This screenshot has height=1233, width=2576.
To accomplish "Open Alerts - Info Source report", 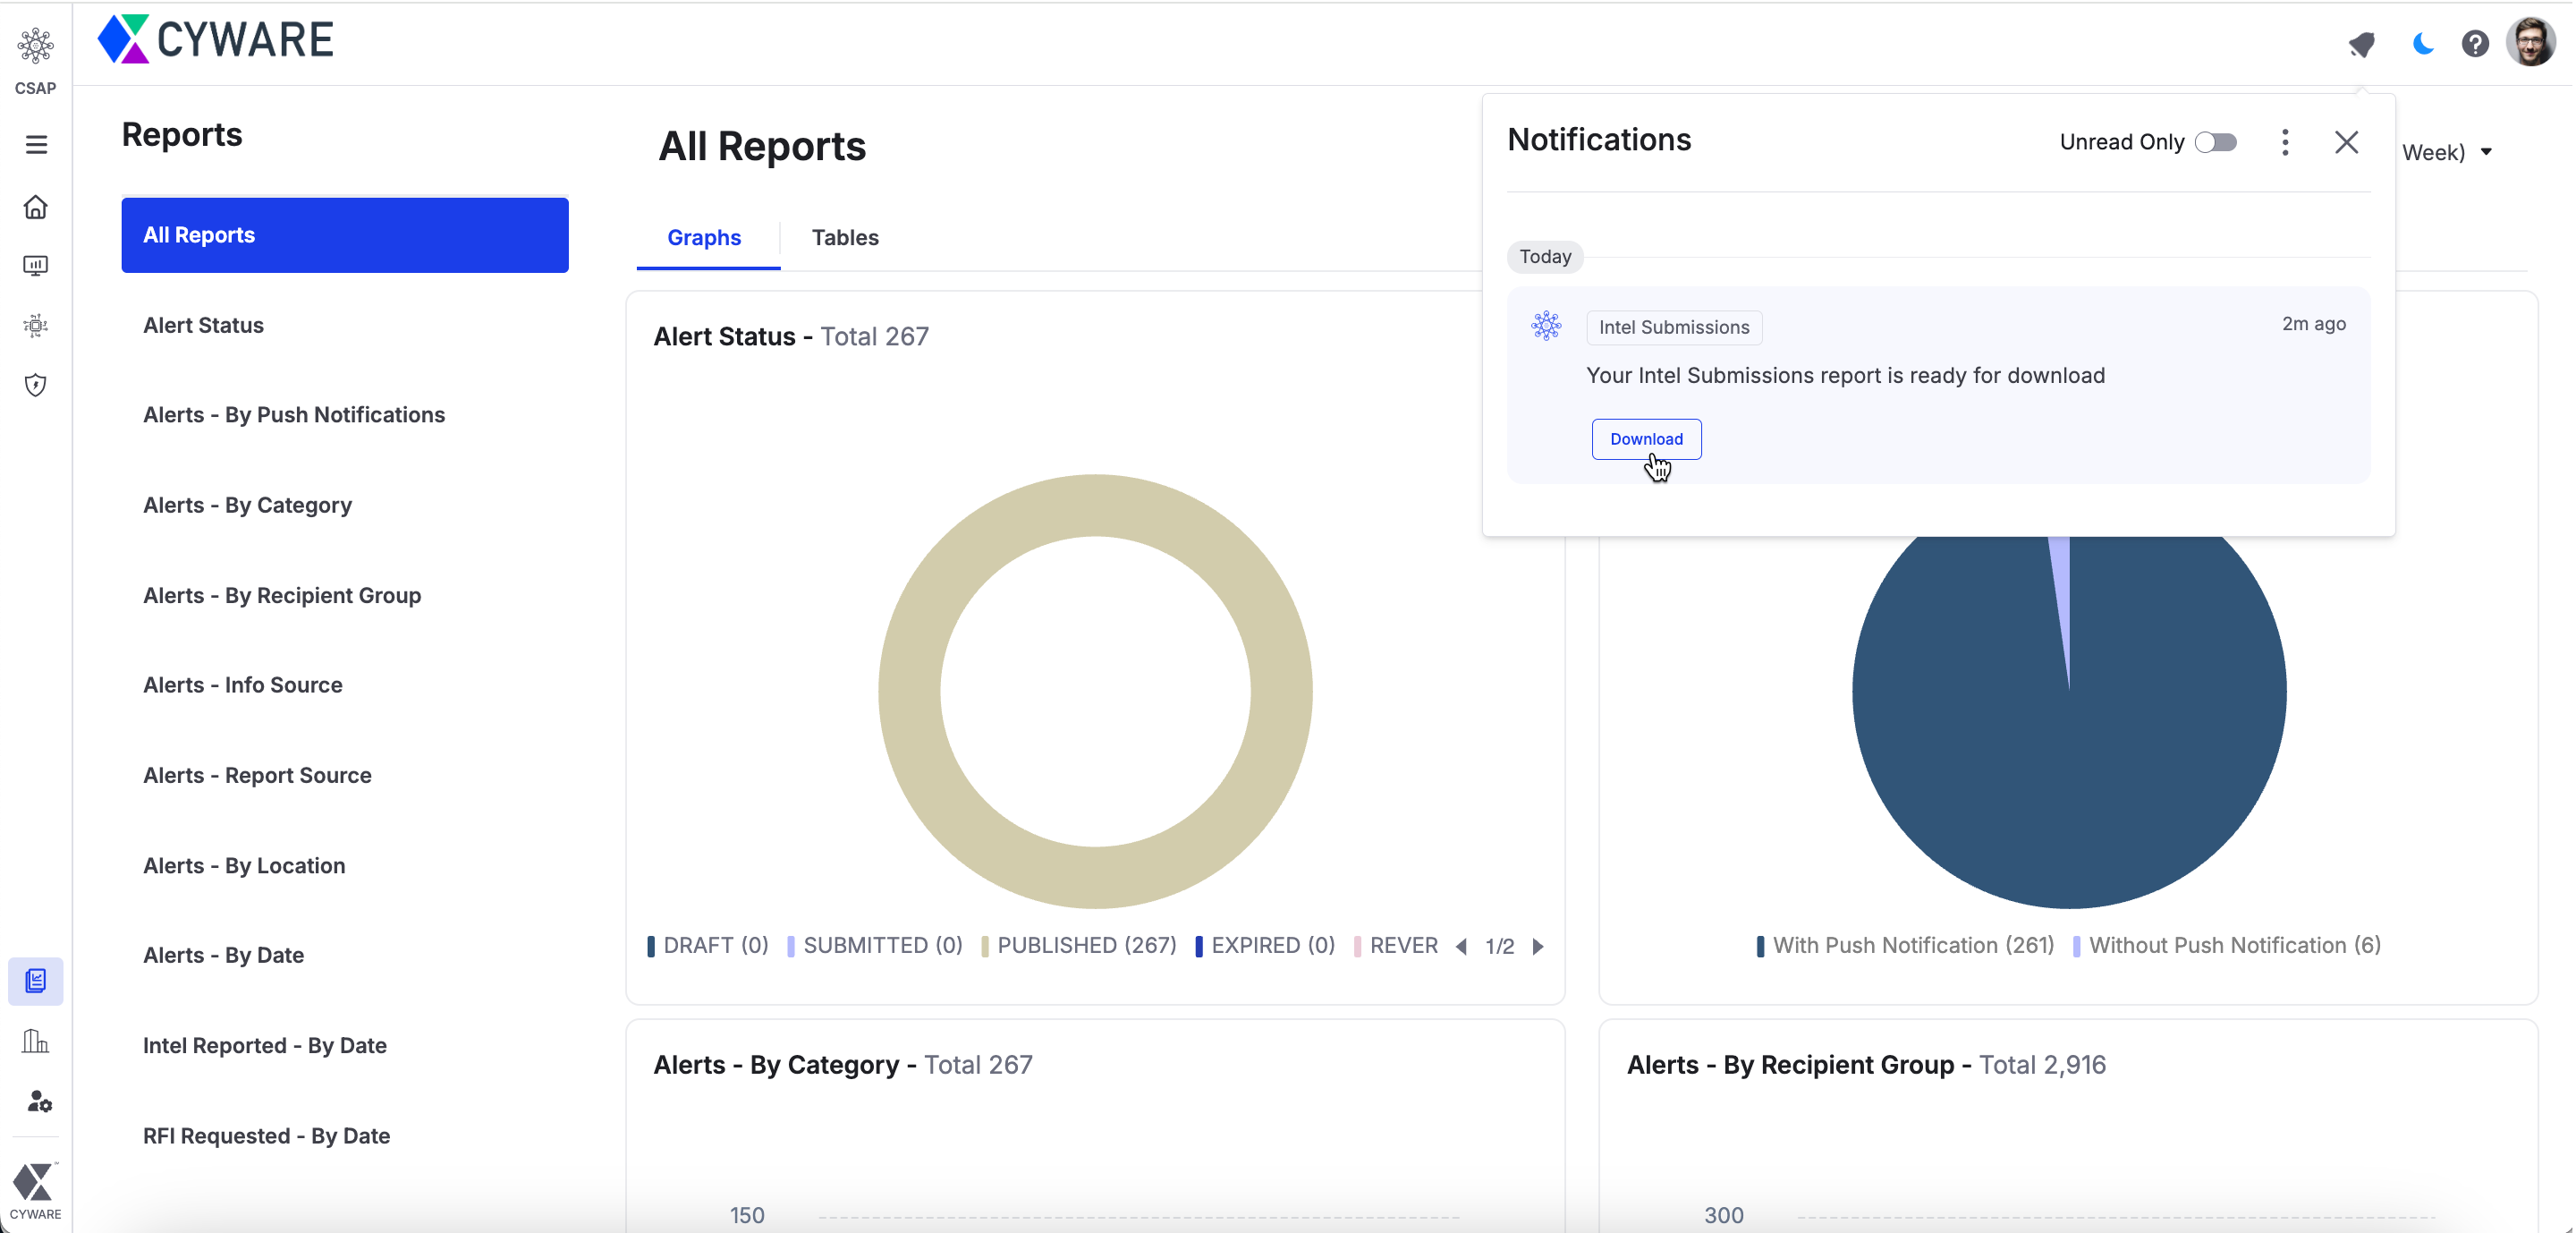I will click(243, 685).
